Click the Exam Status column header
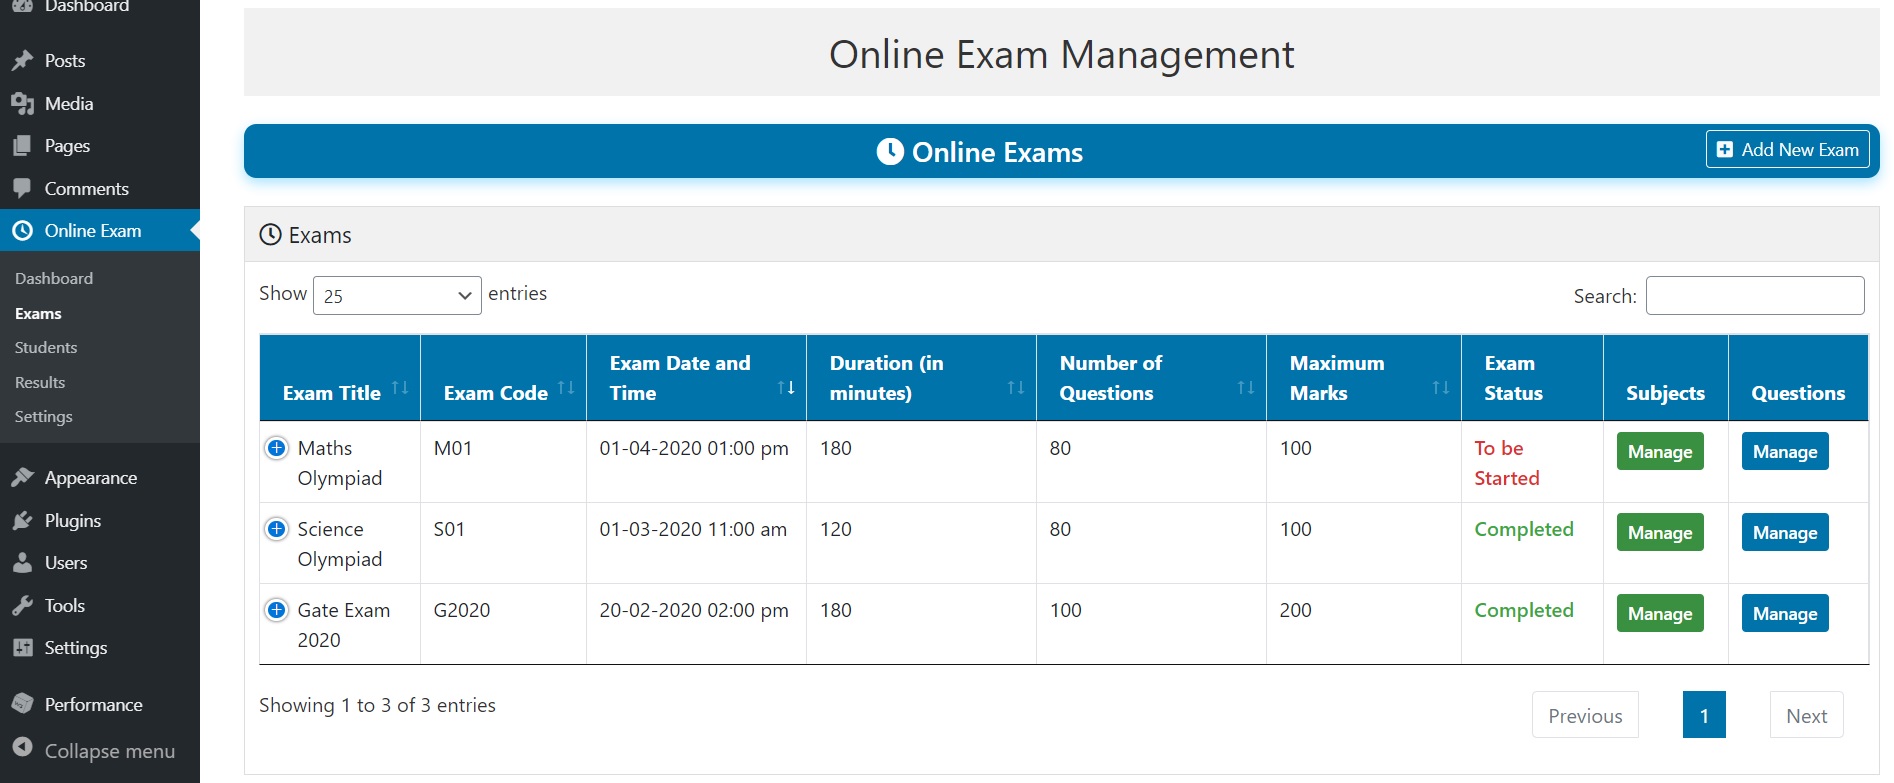This screenshot has height=783, width=1894. (x=1532, y=378)
